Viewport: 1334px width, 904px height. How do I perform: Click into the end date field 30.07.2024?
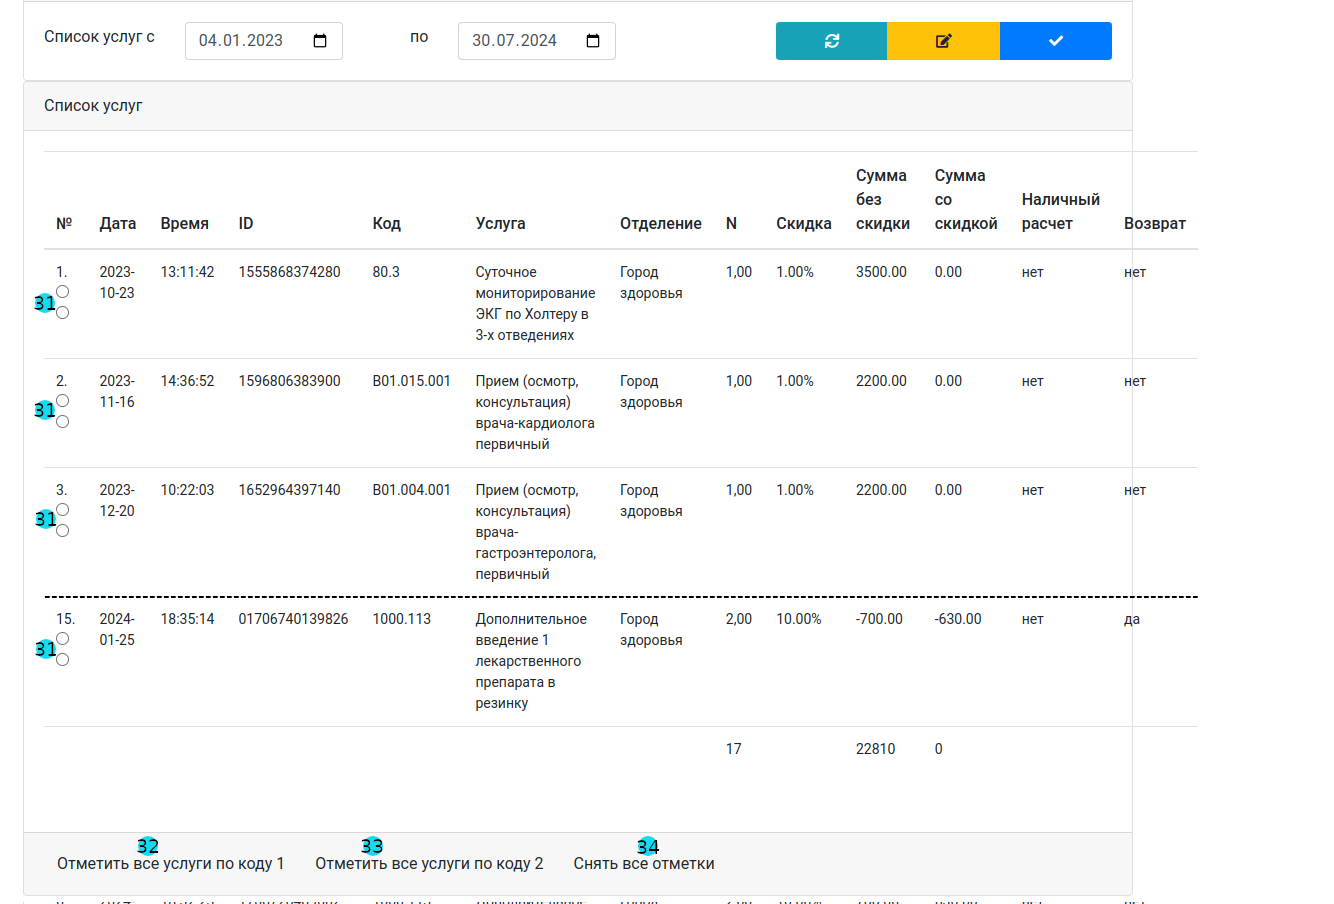click(518, 41)
